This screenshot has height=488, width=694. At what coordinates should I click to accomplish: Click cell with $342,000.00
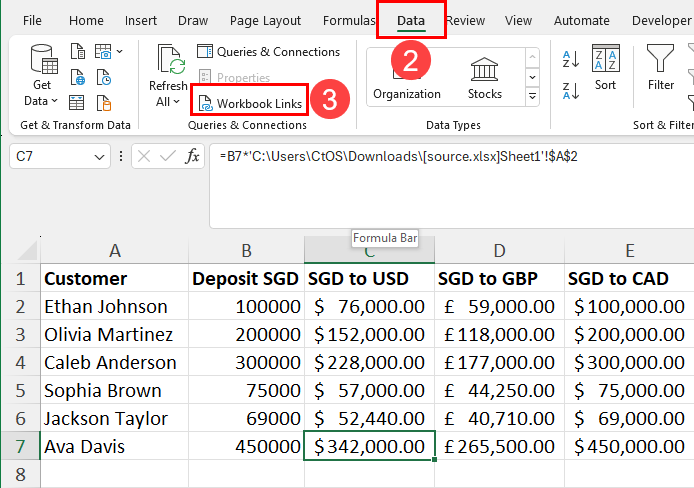pyautogui.click(x=370, y=446)
